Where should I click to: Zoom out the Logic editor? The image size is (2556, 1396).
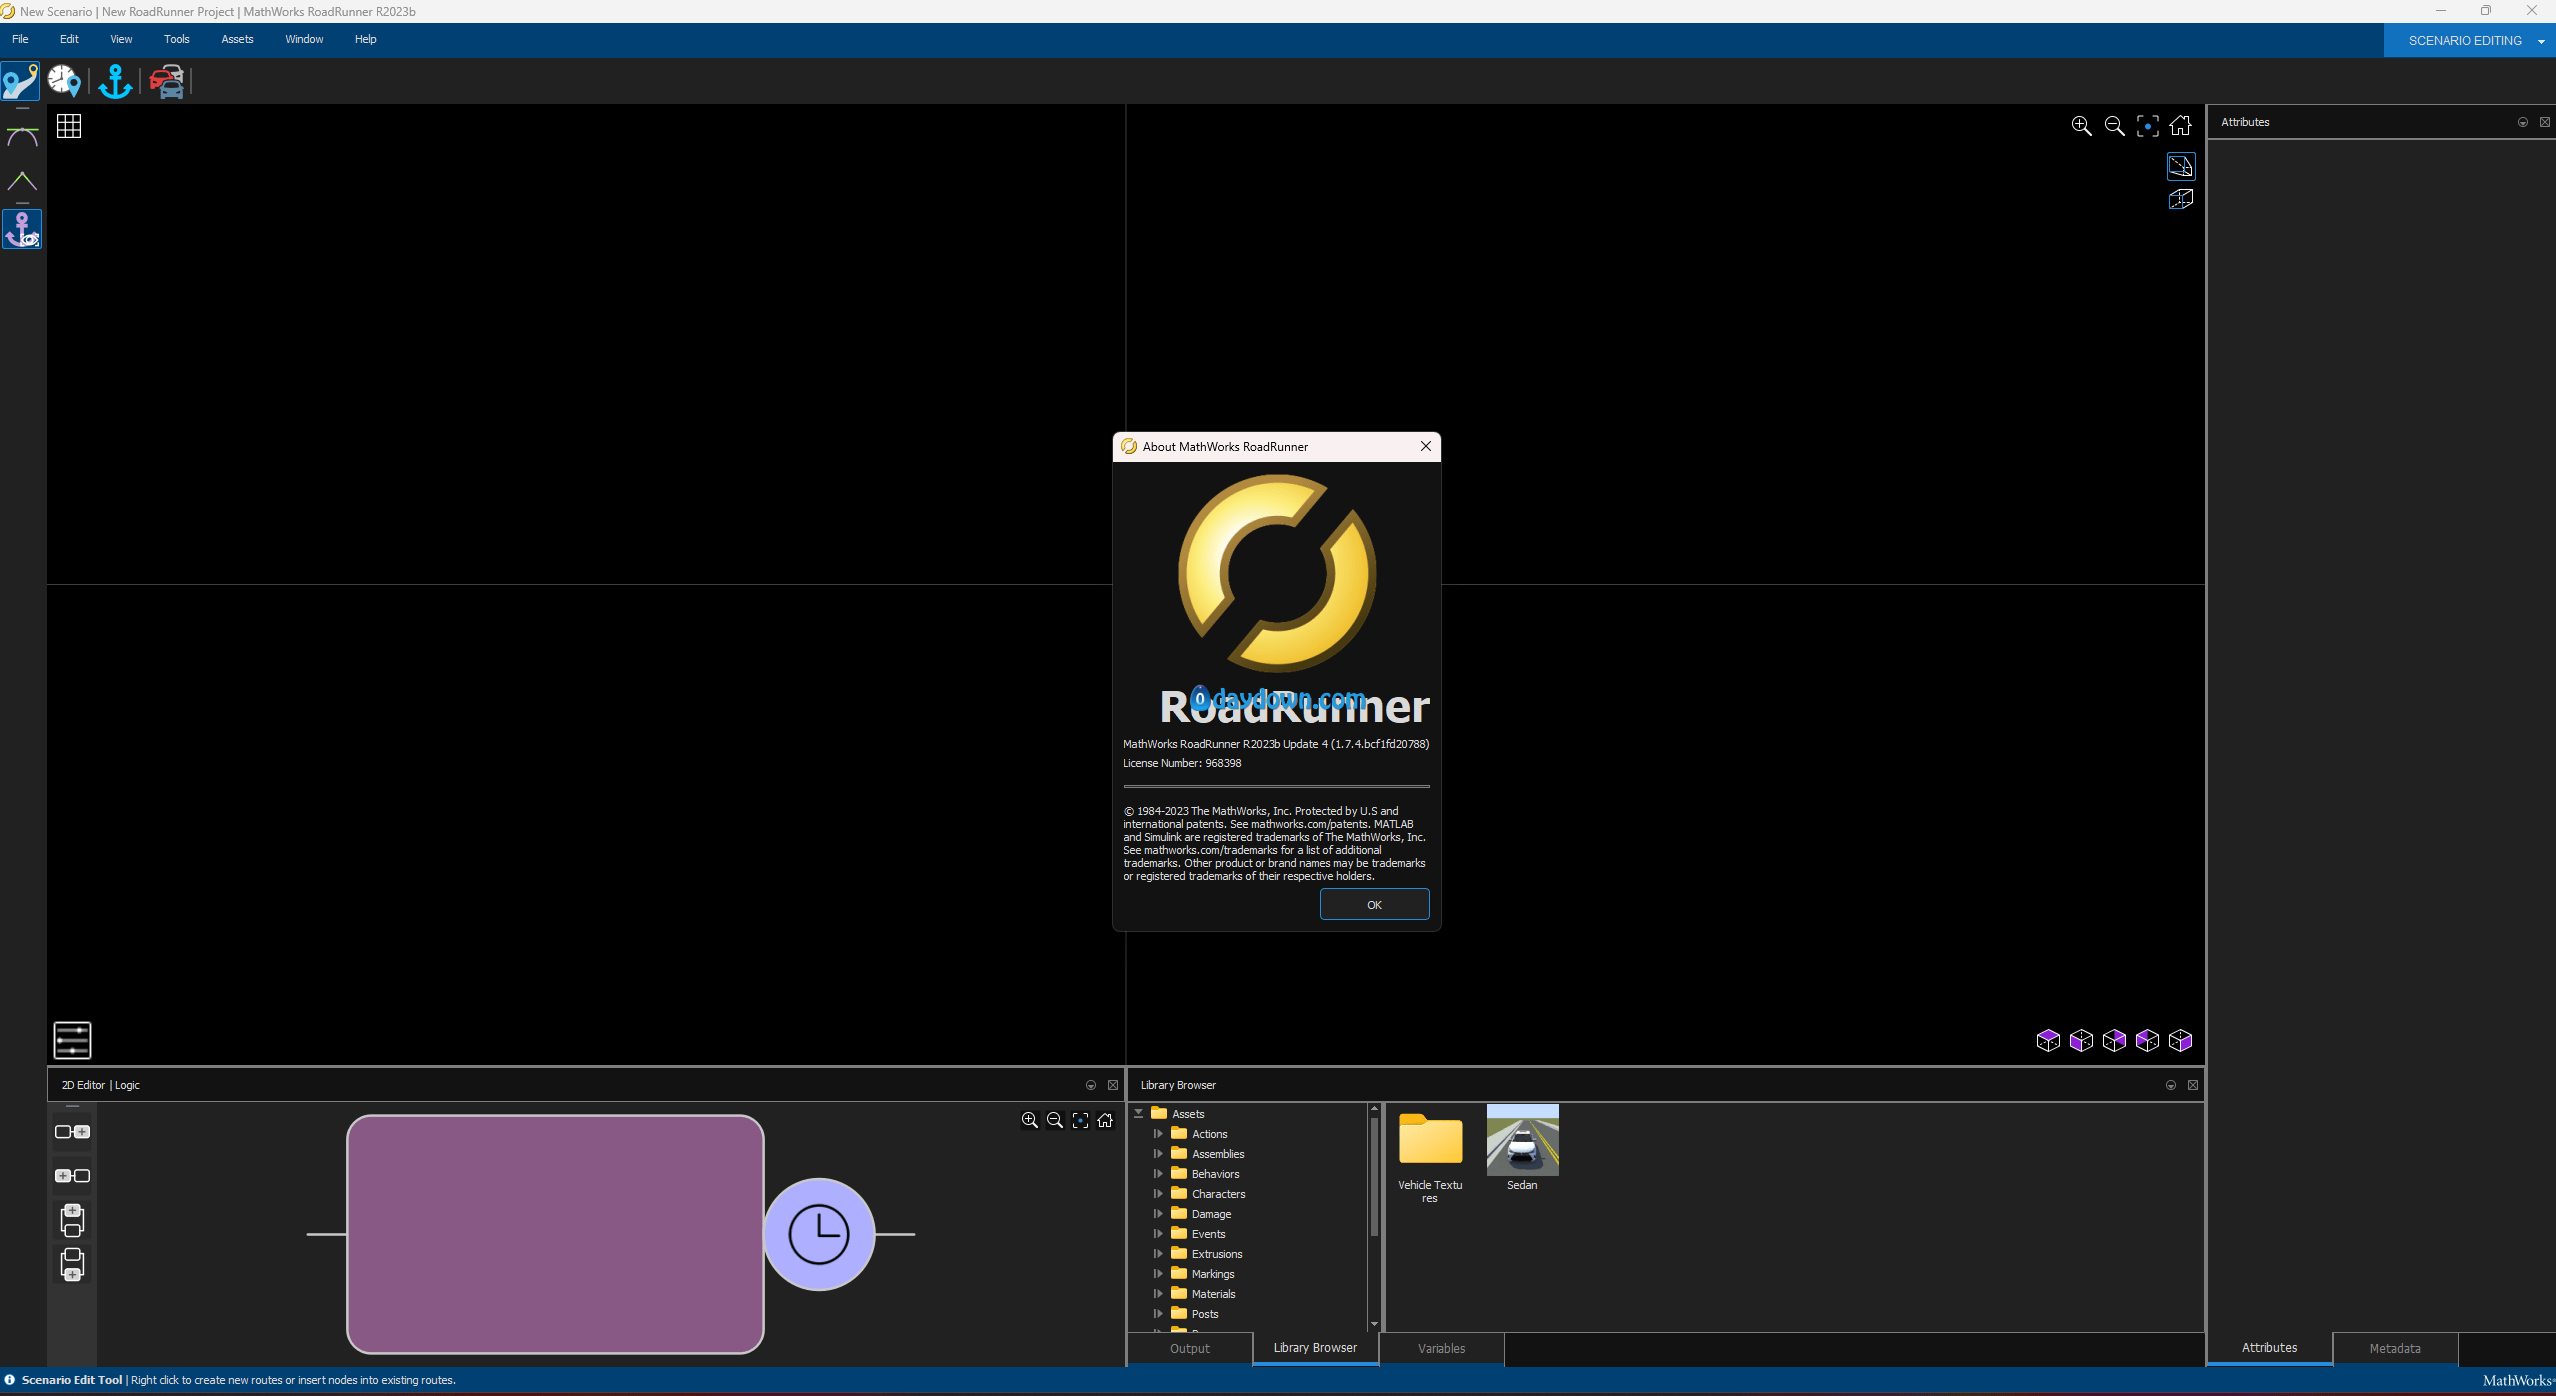1055,1121
